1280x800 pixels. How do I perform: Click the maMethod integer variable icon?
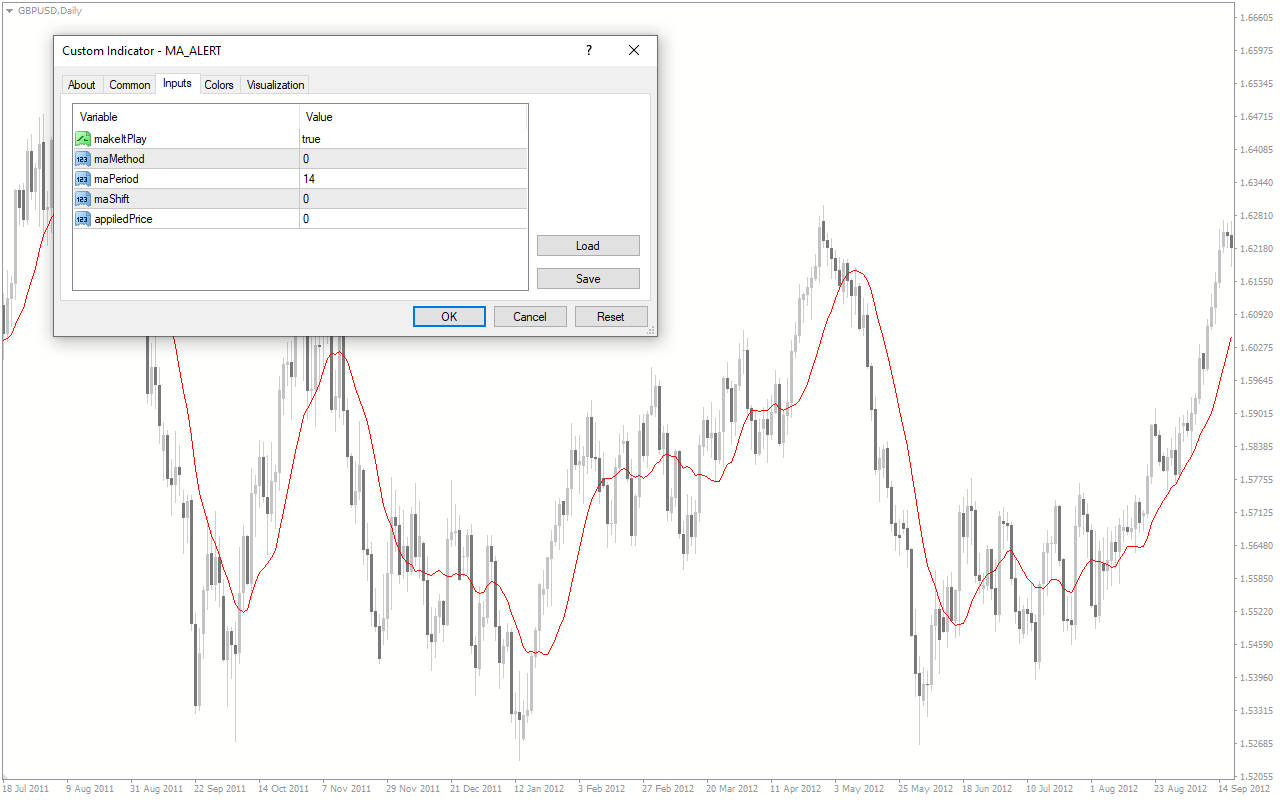point(83,159)
